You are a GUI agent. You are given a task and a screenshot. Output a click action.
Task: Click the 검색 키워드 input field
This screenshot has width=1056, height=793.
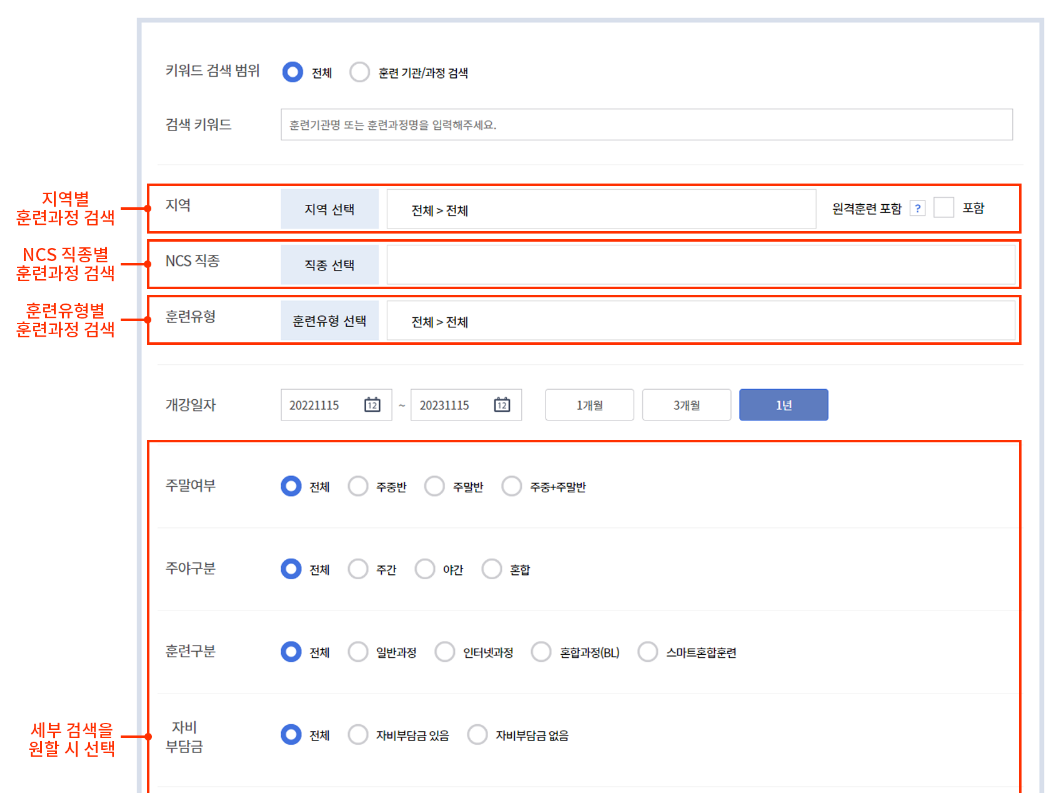pos(645,124)
